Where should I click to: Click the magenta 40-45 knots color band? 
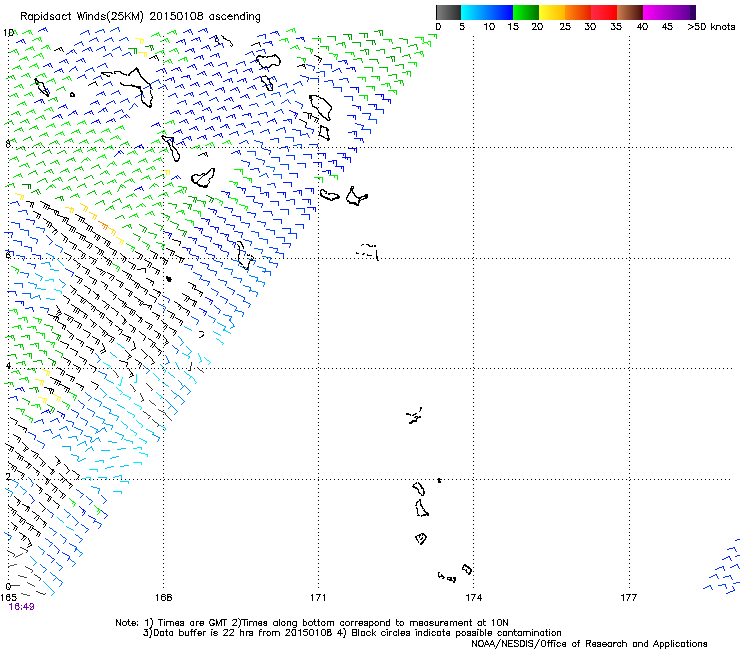(656, 12)
